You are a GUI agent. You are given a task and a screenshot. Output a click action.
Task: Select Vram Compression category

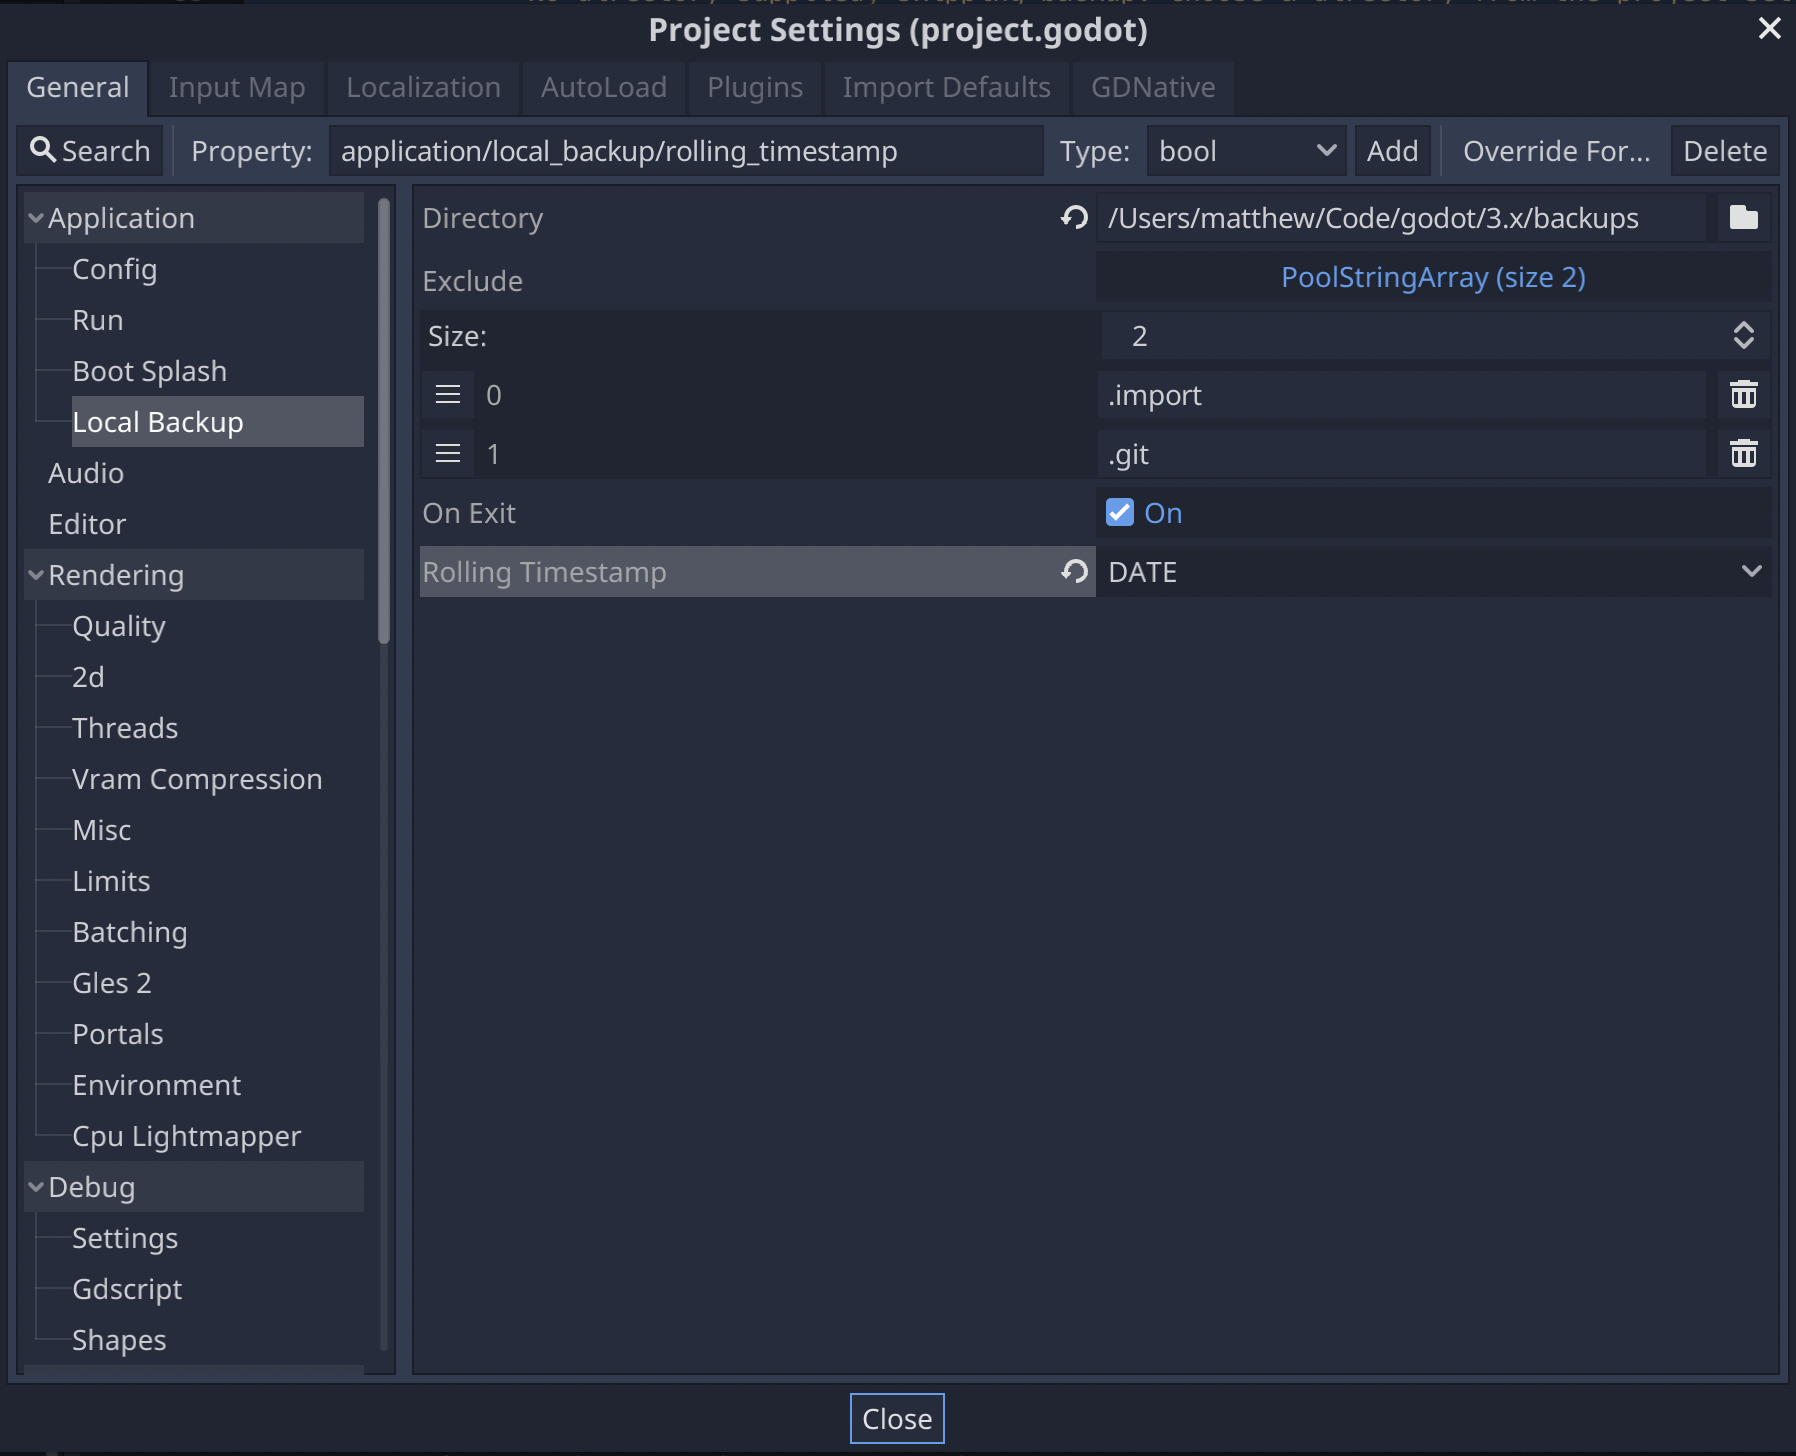click(197, 779)
